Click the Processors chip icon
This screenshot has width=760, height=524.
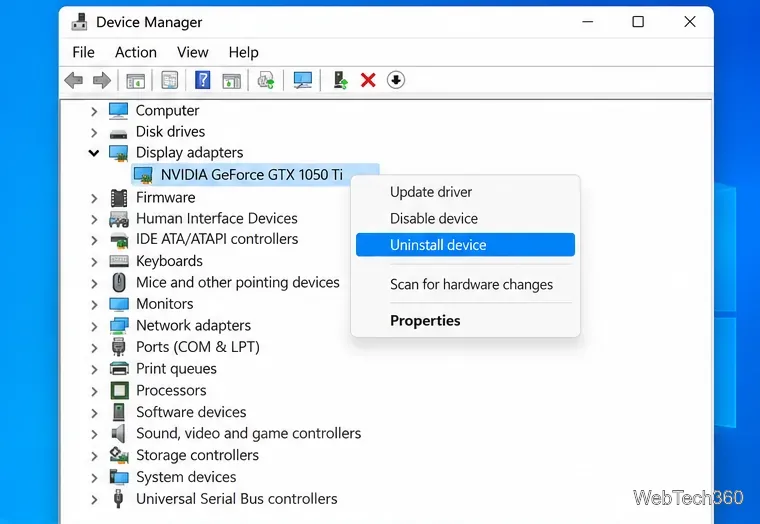(119, 390)
